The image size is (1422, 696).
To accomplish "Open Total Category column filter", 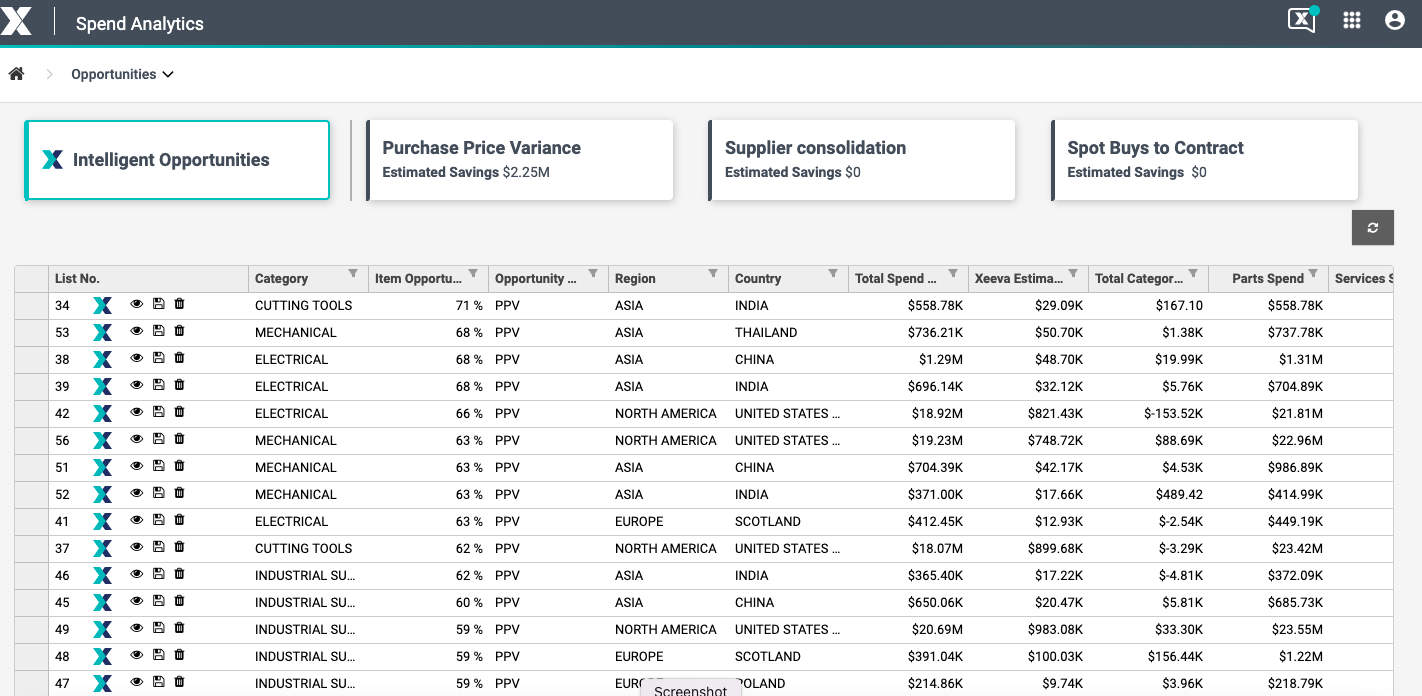I will [1193, 274].
